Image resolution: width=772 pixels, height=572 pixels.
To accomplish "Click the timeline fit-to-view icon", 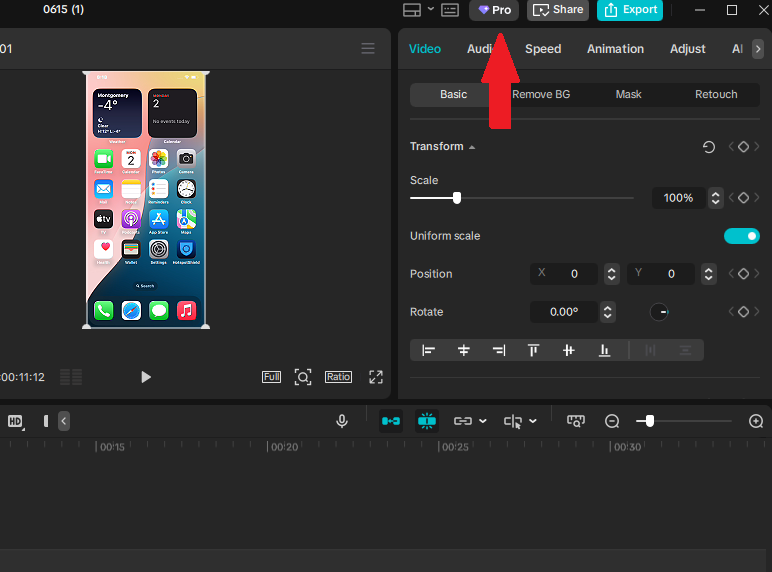I will coord(576,421).
